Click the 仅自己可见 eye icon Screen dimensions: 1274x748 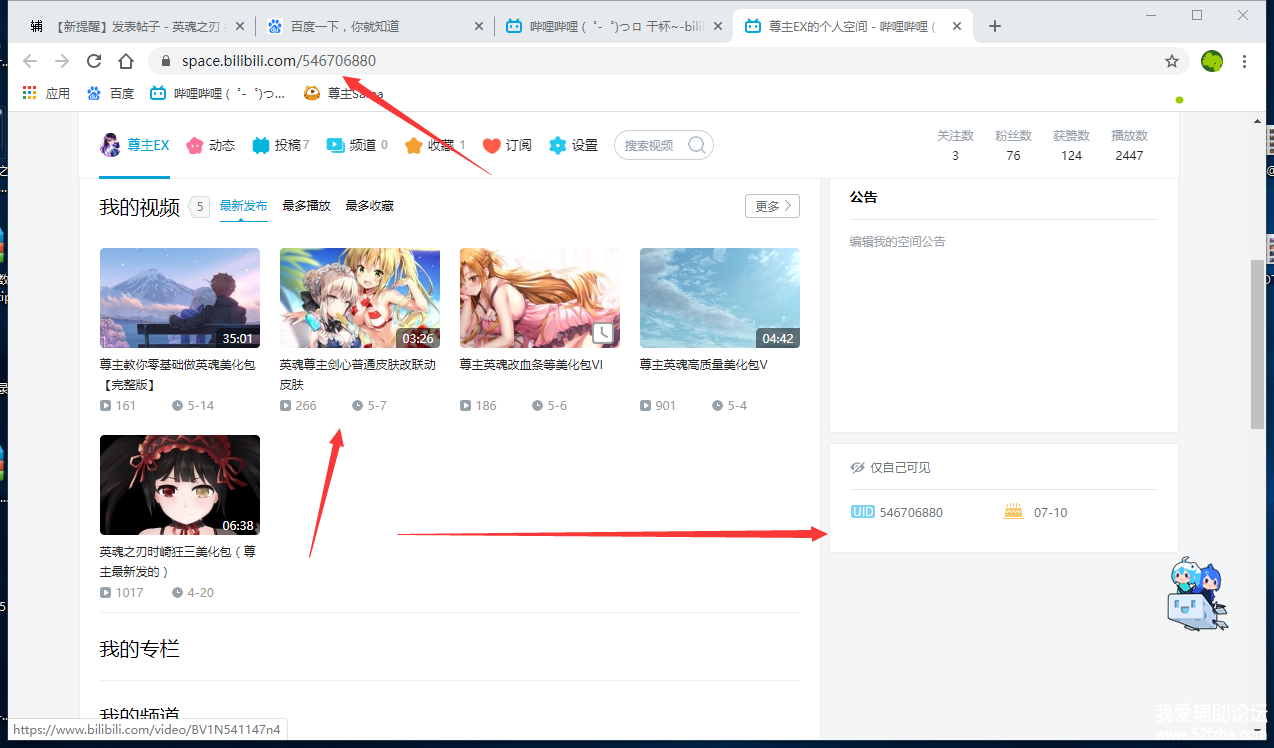click(857, 468)
